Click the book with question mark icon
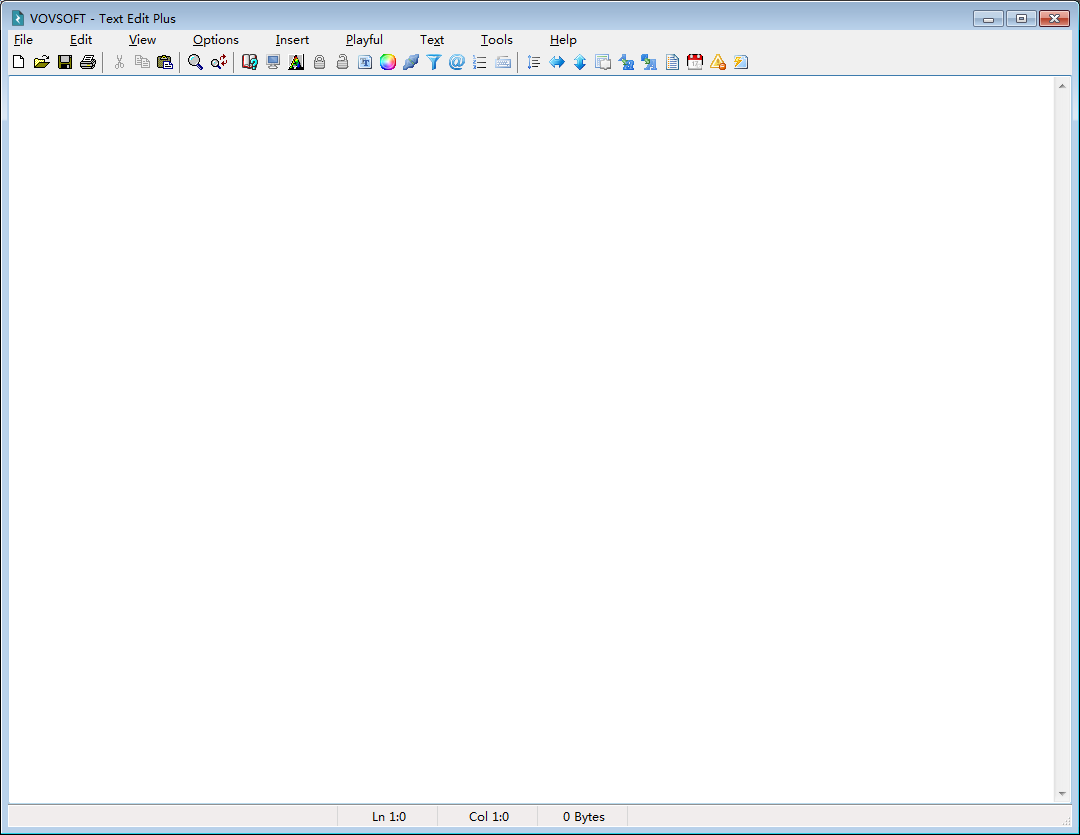Viewport: 1080px width, 835px height. pos(250,62)
